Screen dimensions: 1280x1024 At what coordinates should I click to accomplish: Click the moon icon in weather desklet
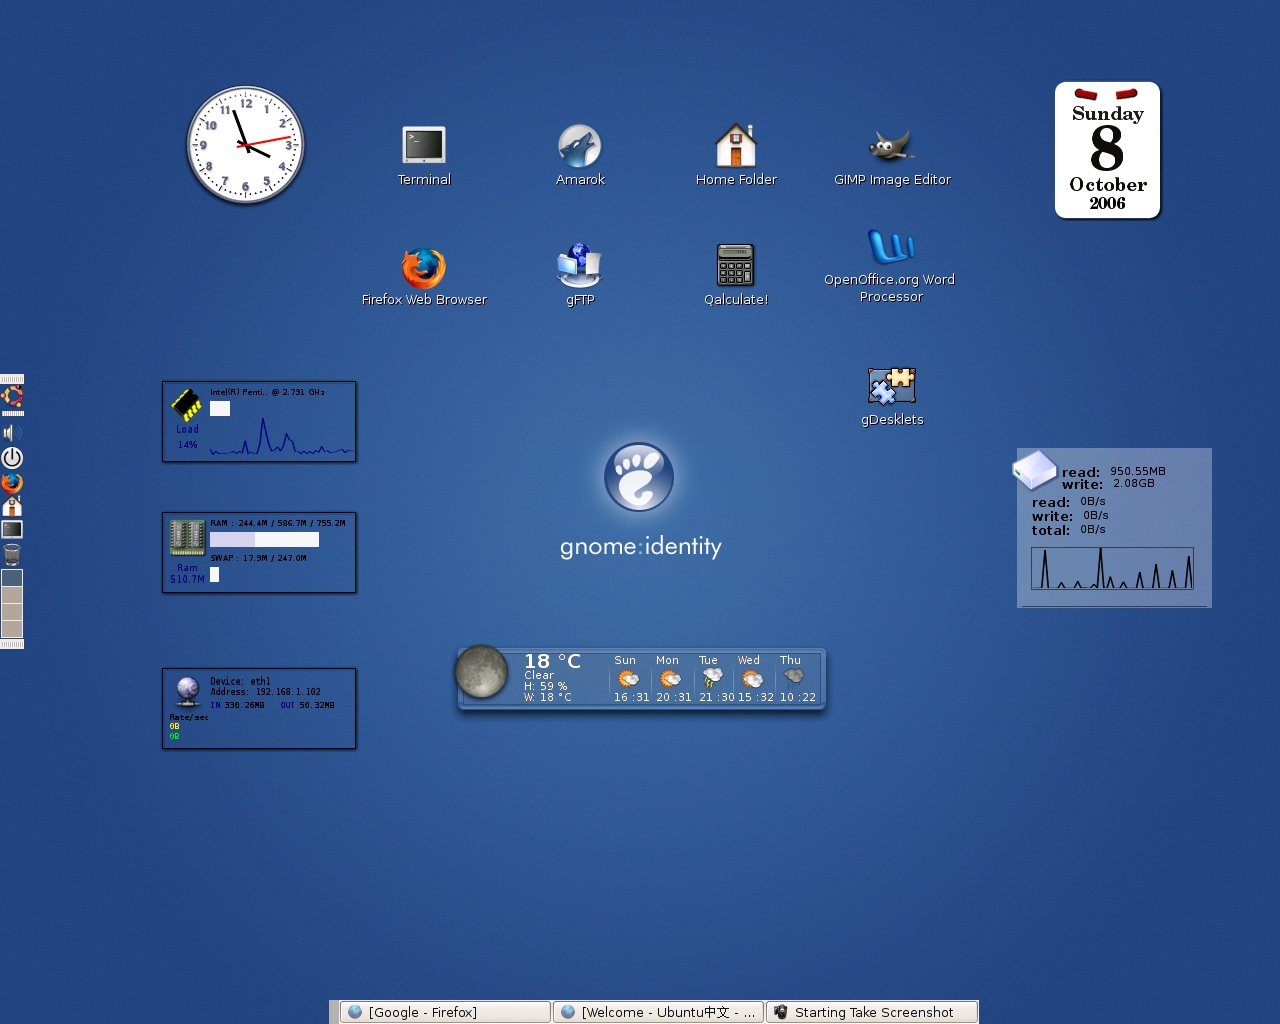coord(482,672)
